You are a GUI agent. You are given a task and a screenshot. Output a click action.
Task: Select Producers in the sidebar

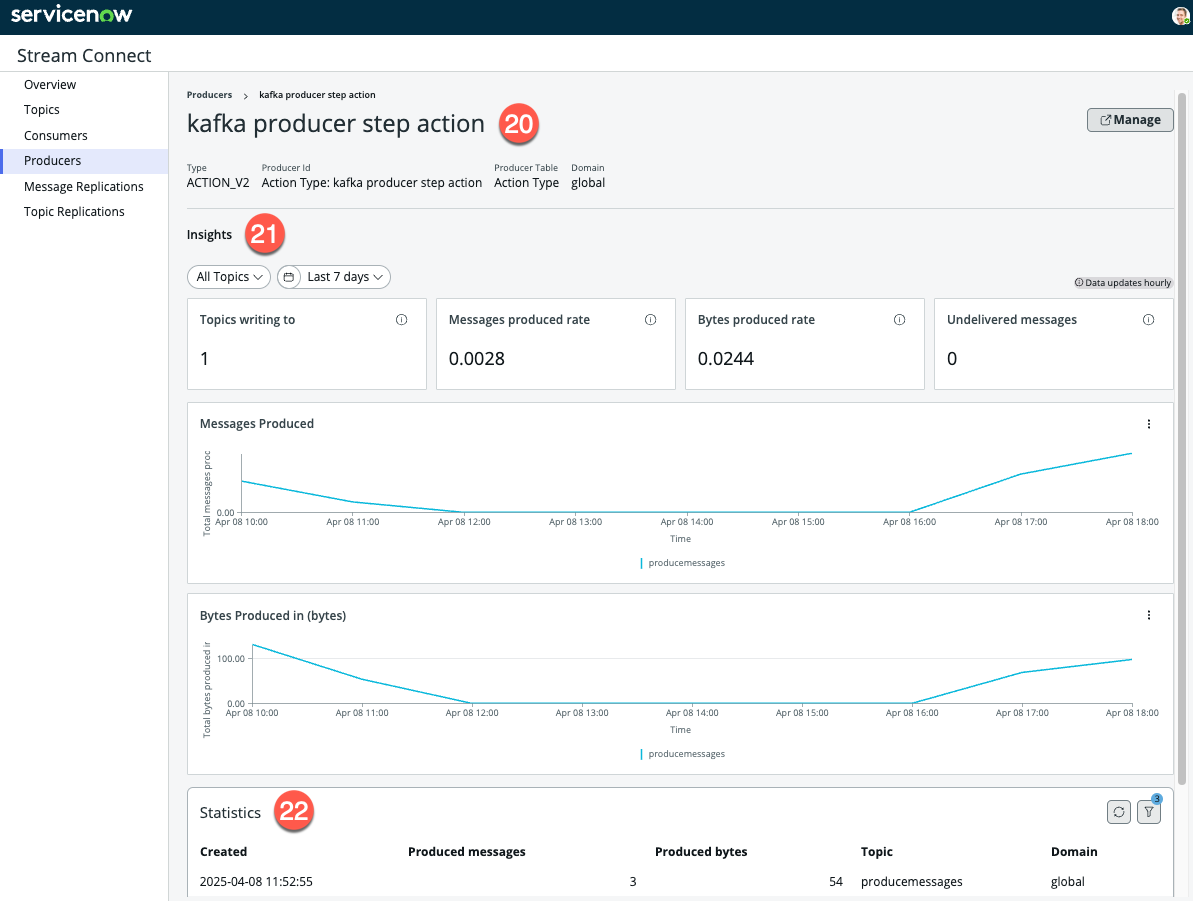[x=84, y=161]
